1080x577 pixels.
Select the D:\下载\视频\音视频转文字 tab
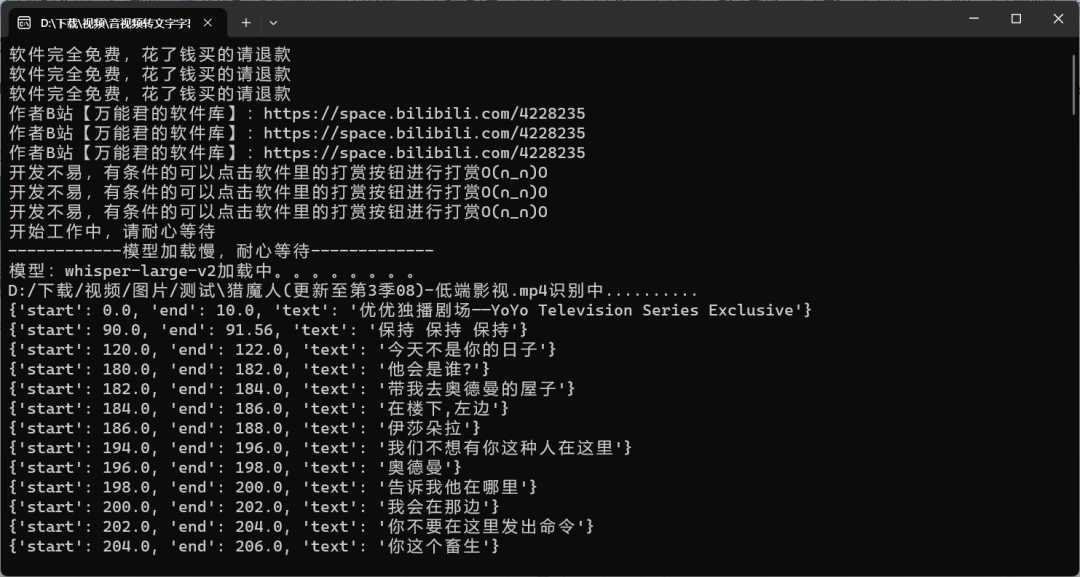(115, 21)
